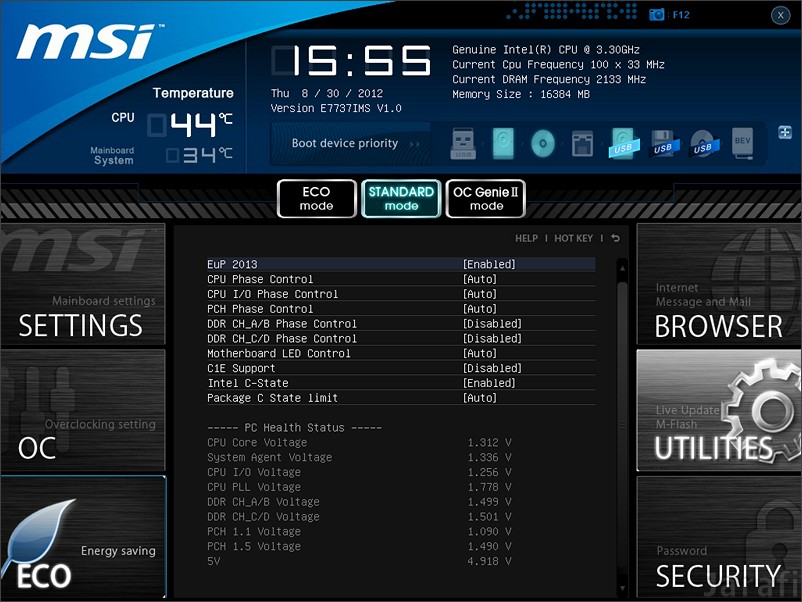Click the System Agent Voltage 1.336 V reading
802x602 pixels.
pyautogui.click(x=489, y=457)
